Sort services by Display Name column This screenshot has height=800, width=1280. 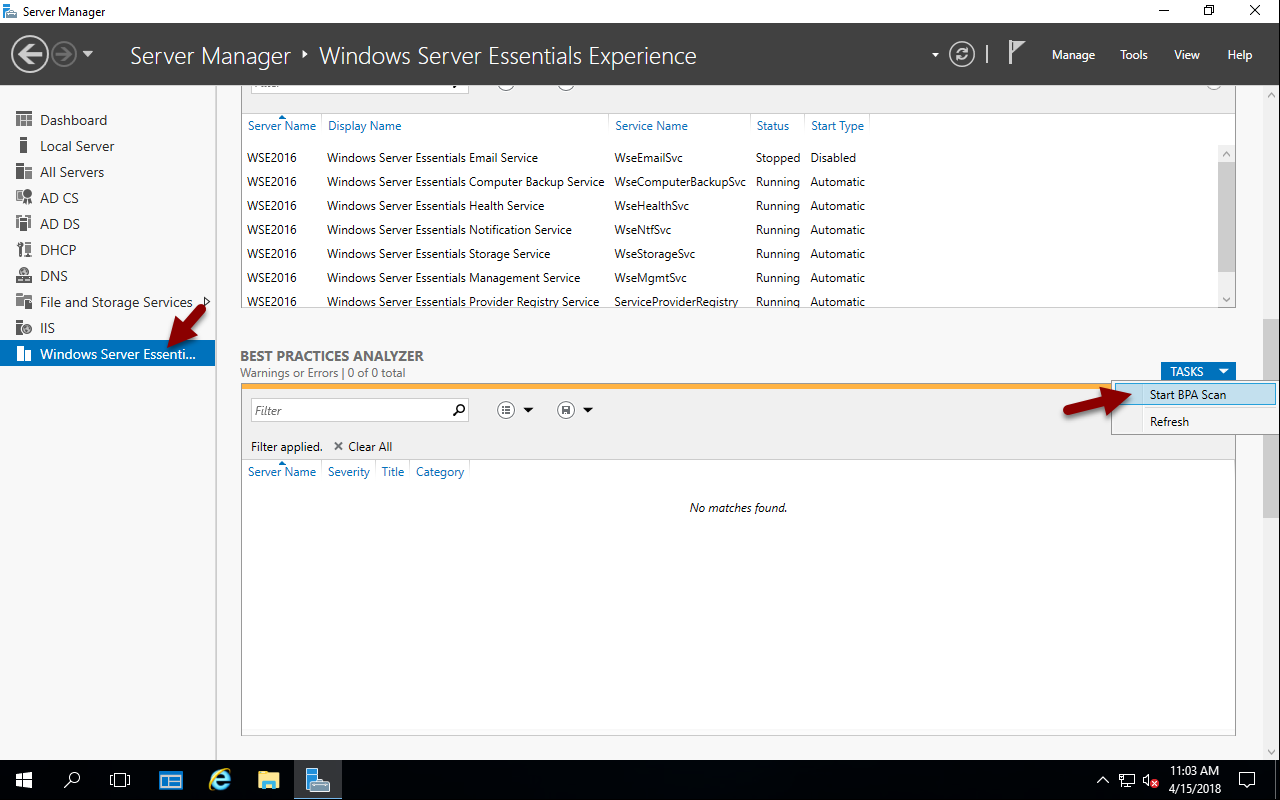[x=365, y=126]
